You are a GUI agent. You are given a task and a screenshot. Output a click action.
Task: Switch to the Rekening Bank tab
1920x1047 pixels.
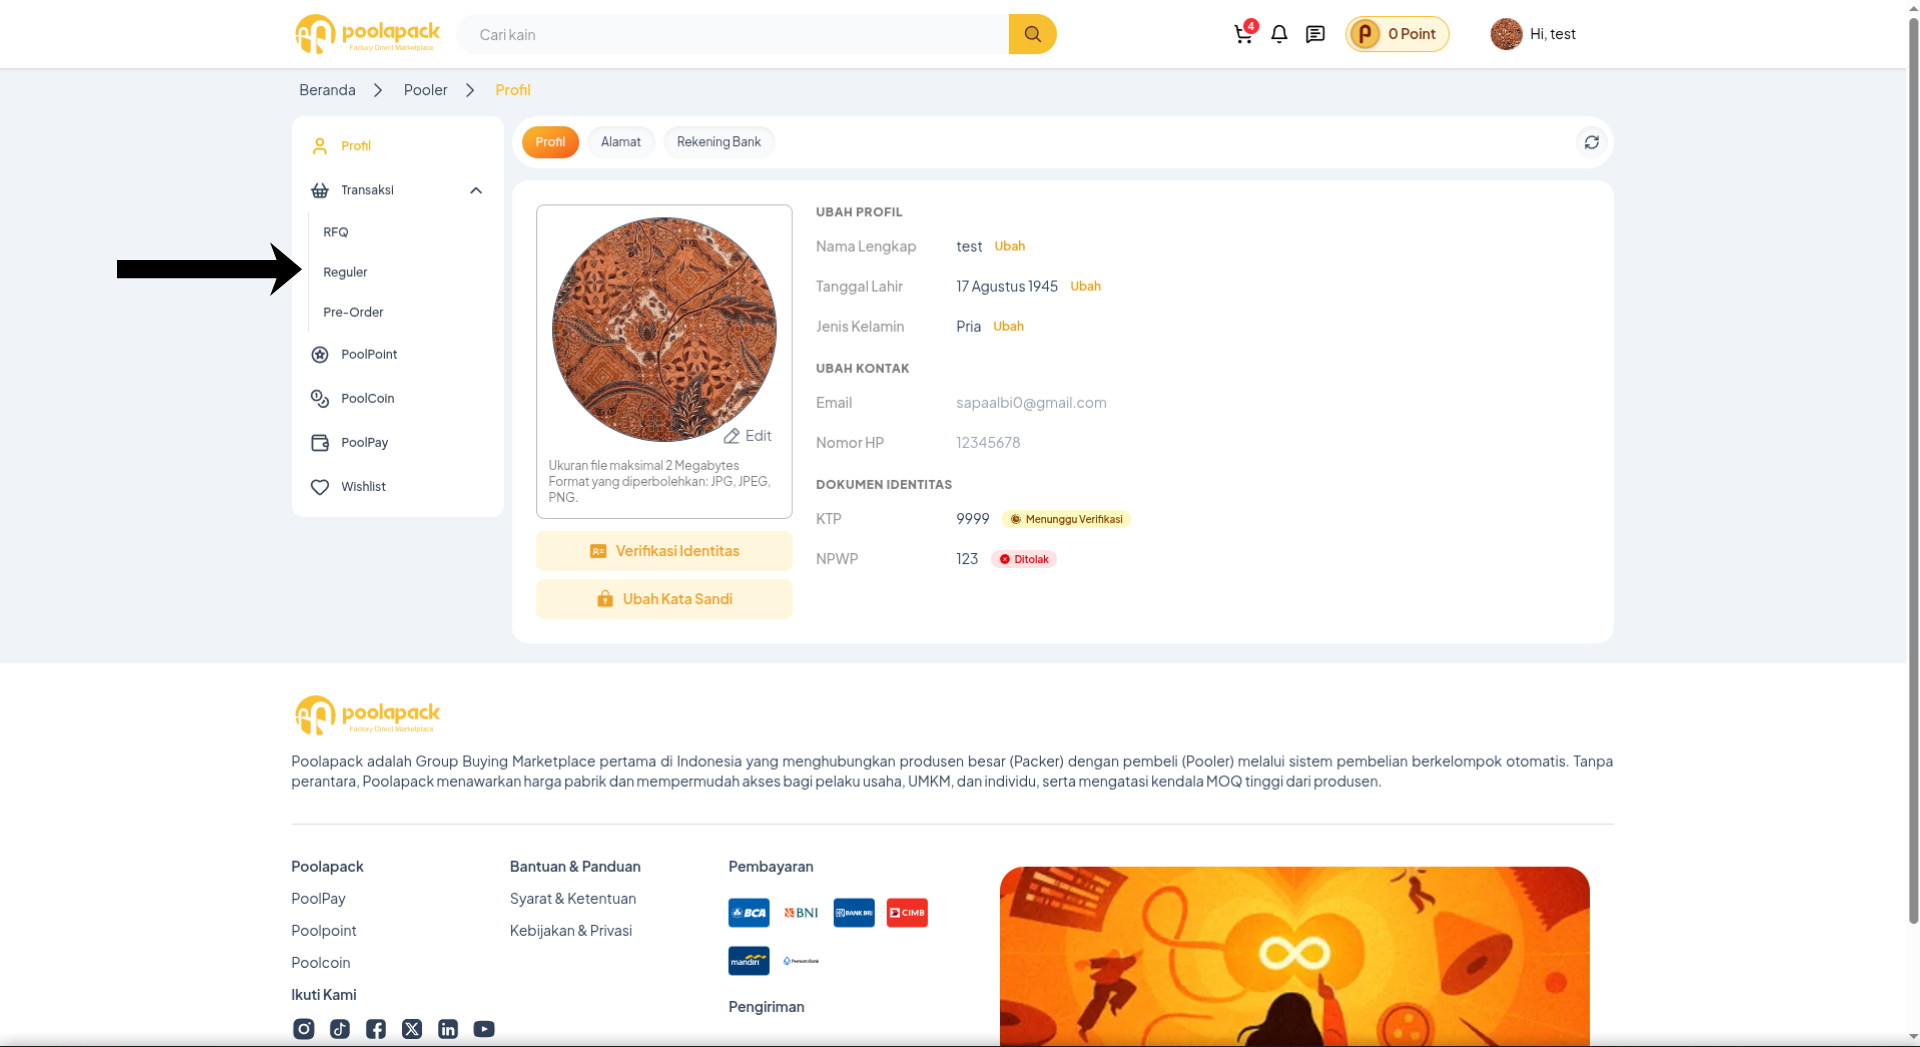(x=719, y=142)
